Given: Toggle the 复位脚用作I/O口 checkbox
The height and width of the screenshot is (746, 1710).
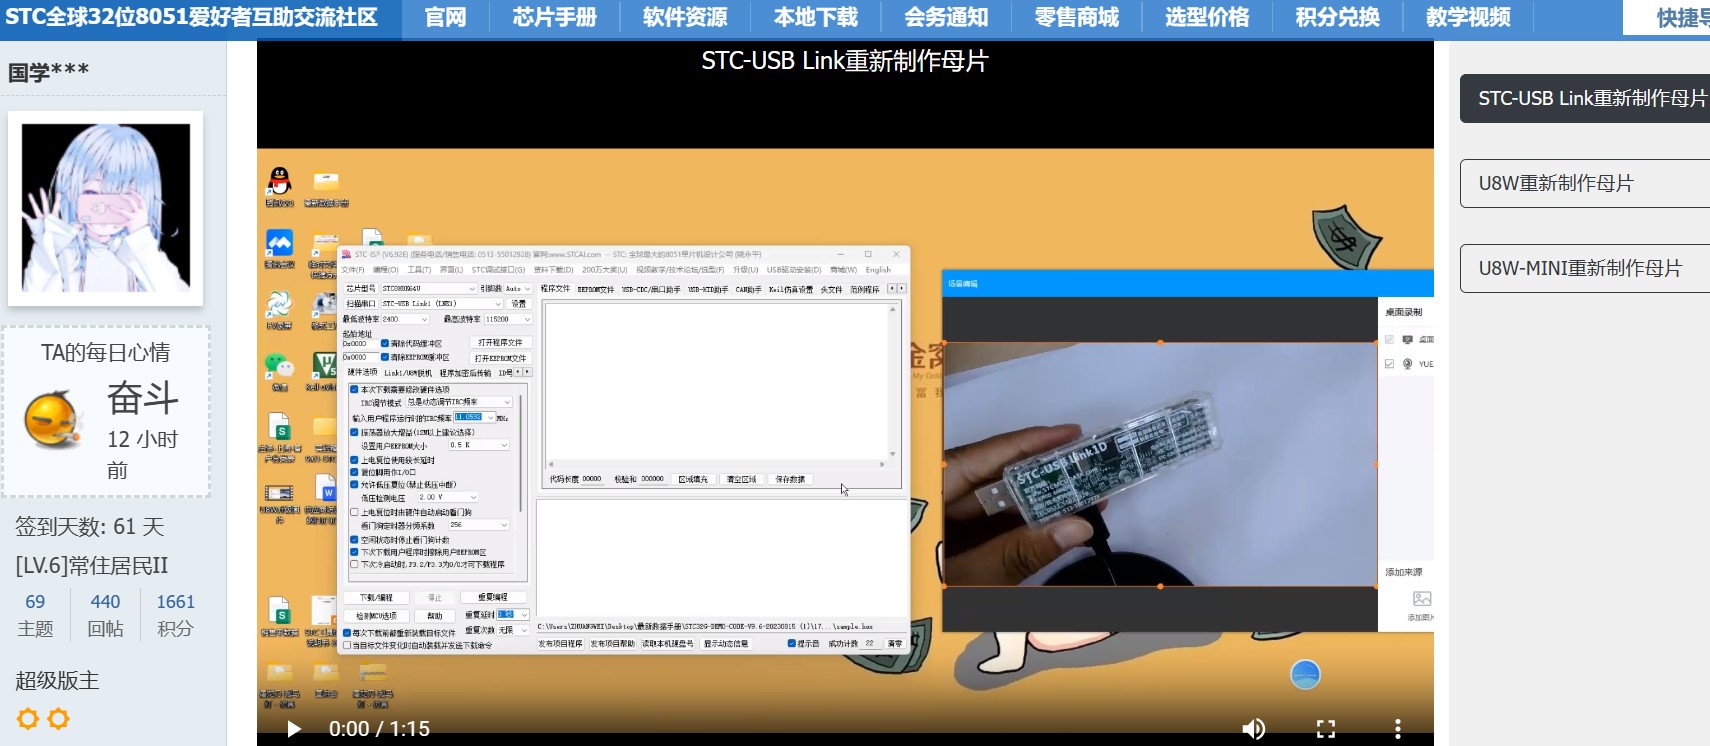Looking at the screenshot, I should coord(354,472).
